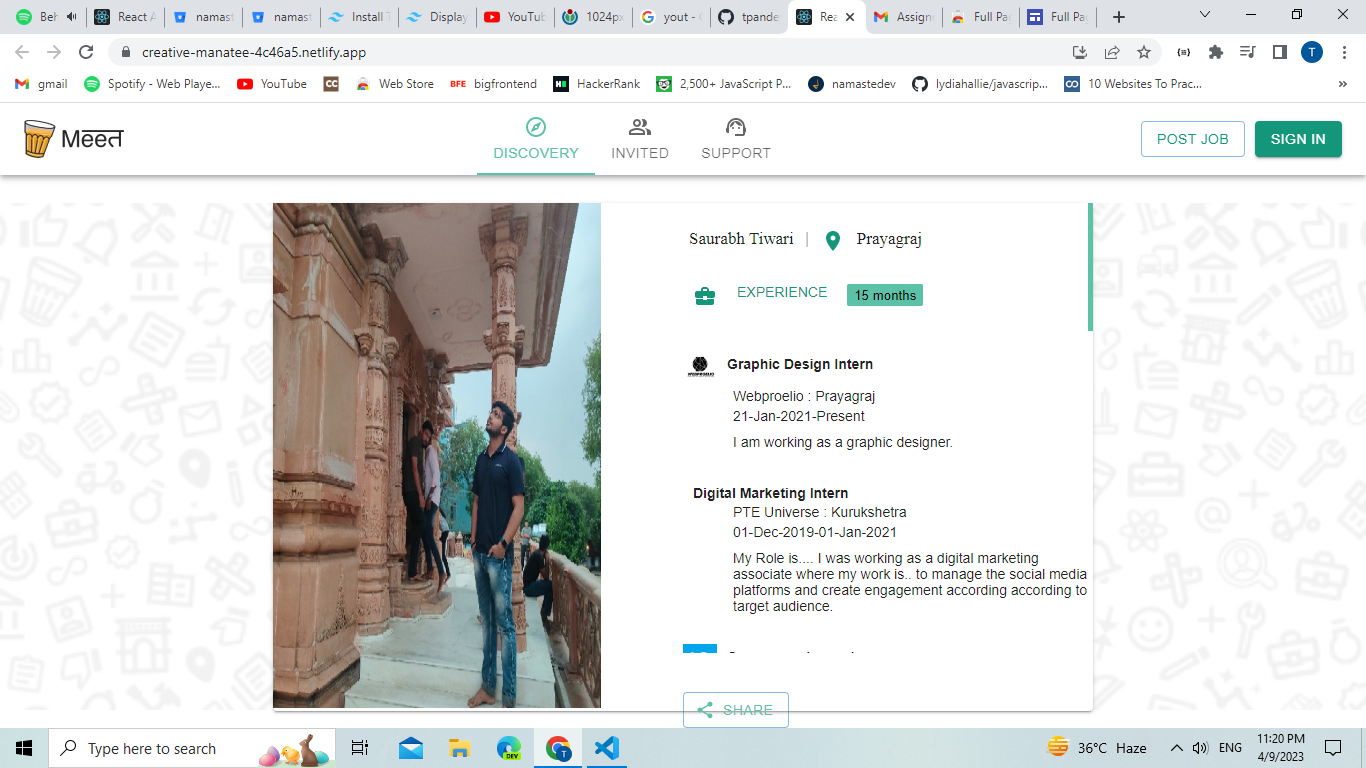
Task: Expand hidden bookmarks with double chevron
Action: [1342, 84]
